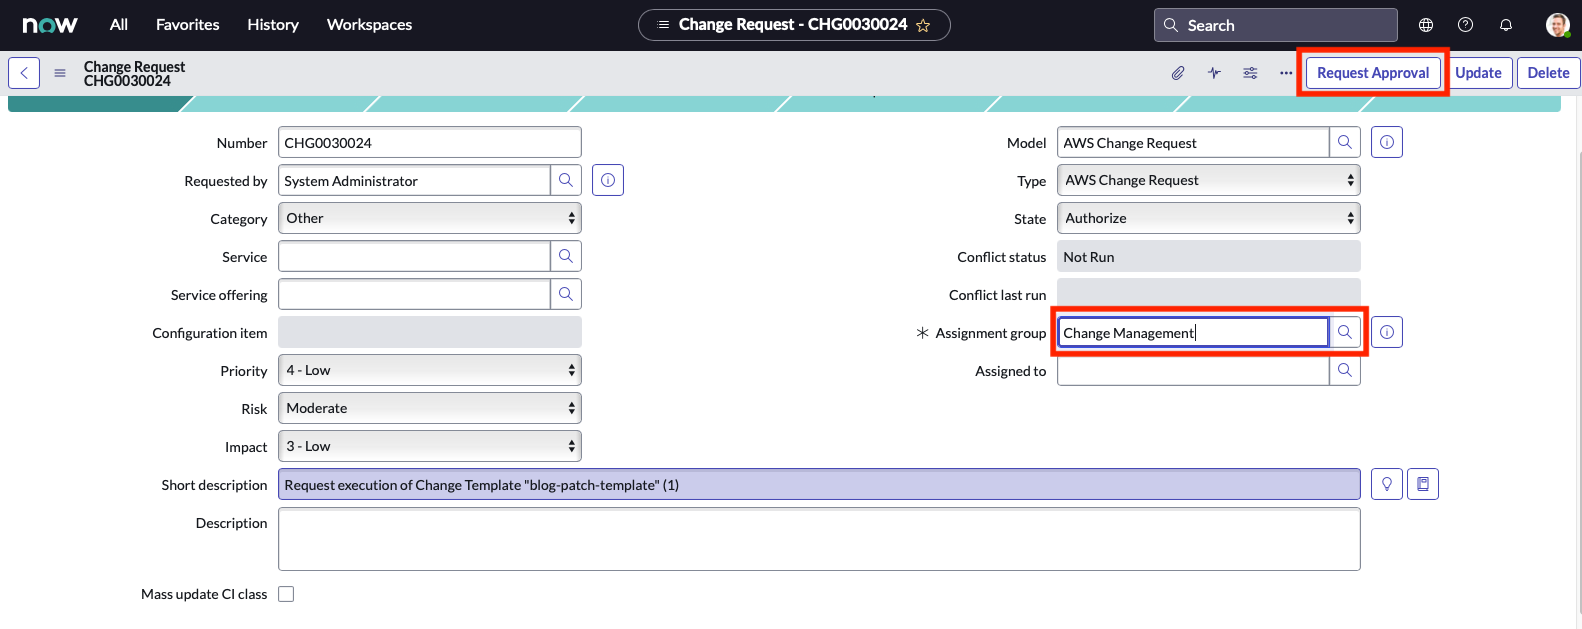Image resolution: width=1582 pixels, height=629 pixels.
Task: Toggle the Mass update CI class checkbox
Action: click(286, 594)
